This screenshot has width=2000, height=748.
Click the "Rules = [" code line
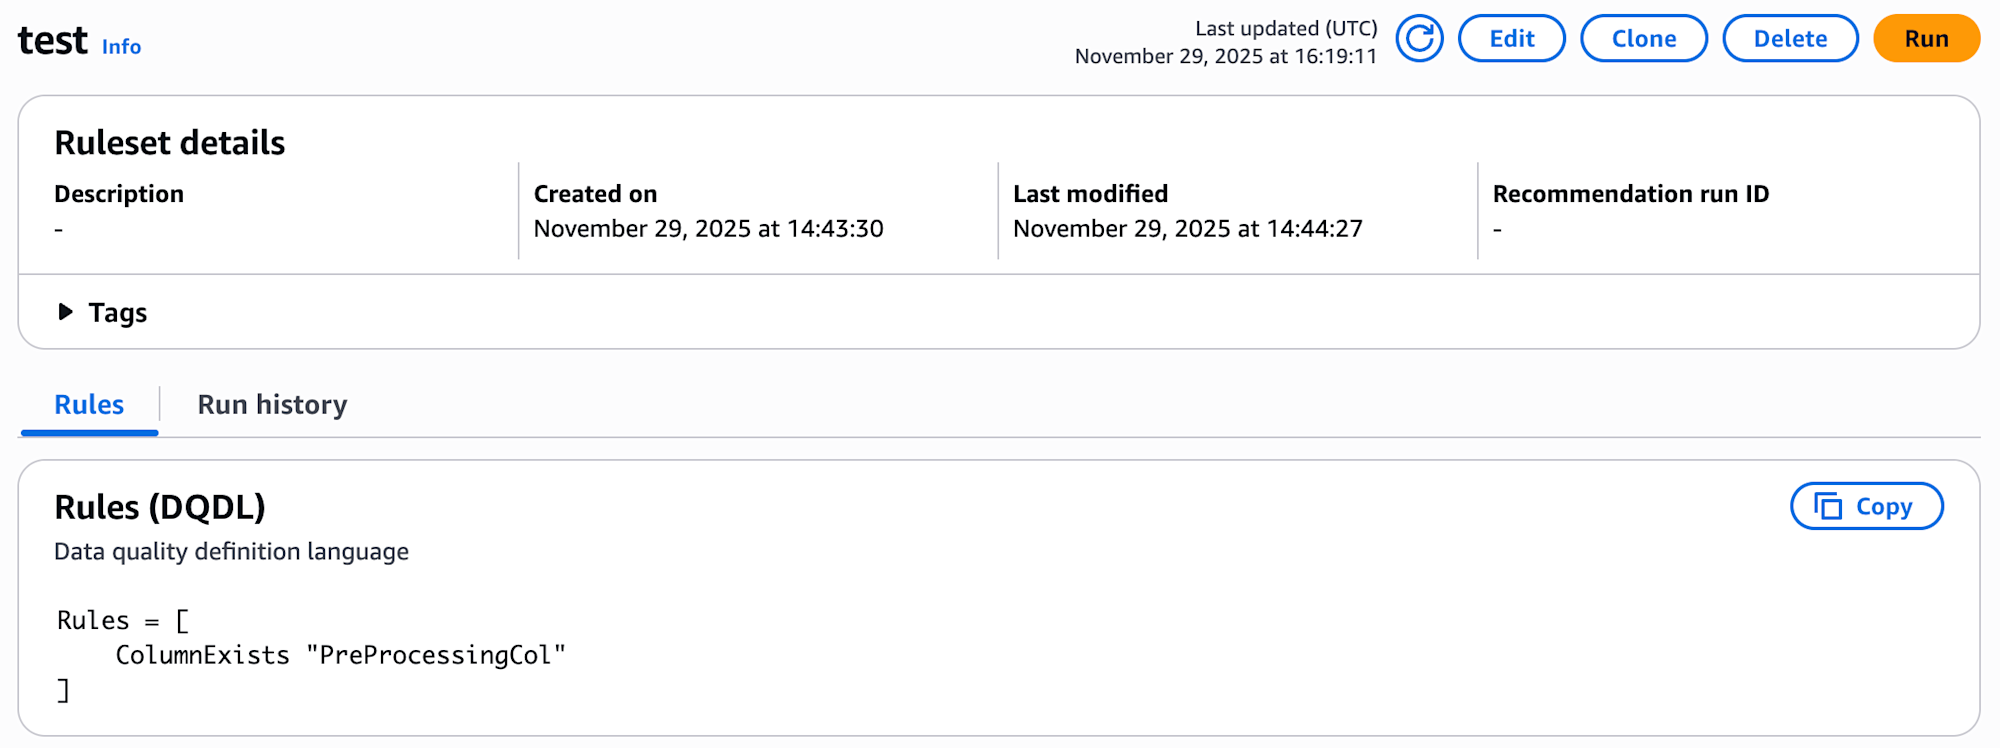122,621
